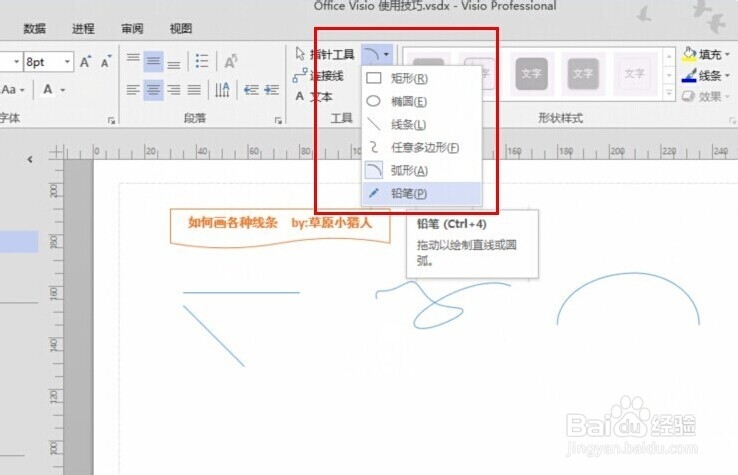Screen dimensions: 738x475
Task: Open the 字体 group dialog launcher
Action: (x=112, y=121)
